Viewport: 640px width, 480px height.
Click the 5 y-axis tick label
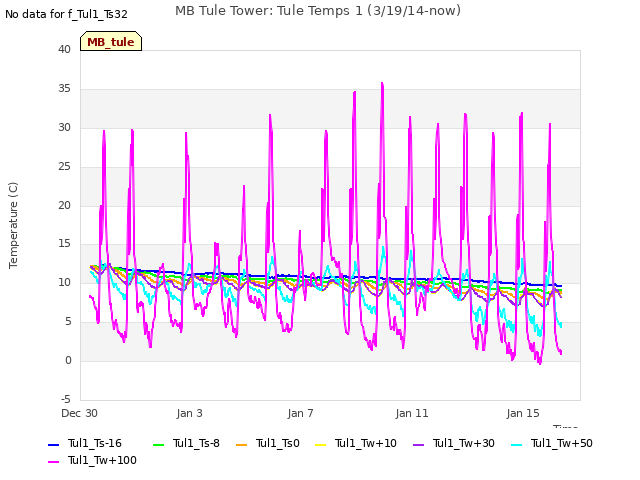pyautogui.click(x=68, y=322)
